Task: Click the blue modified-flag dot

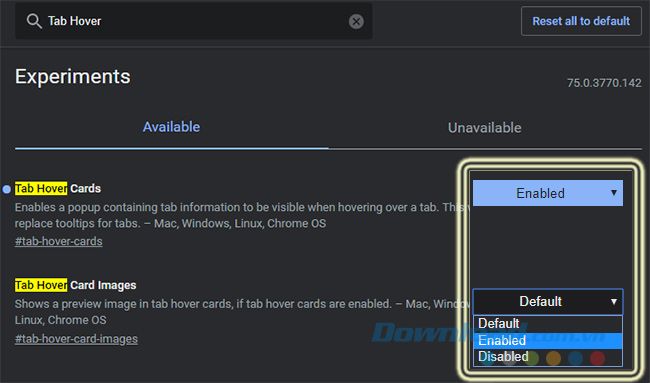Action: coord(7,189)
